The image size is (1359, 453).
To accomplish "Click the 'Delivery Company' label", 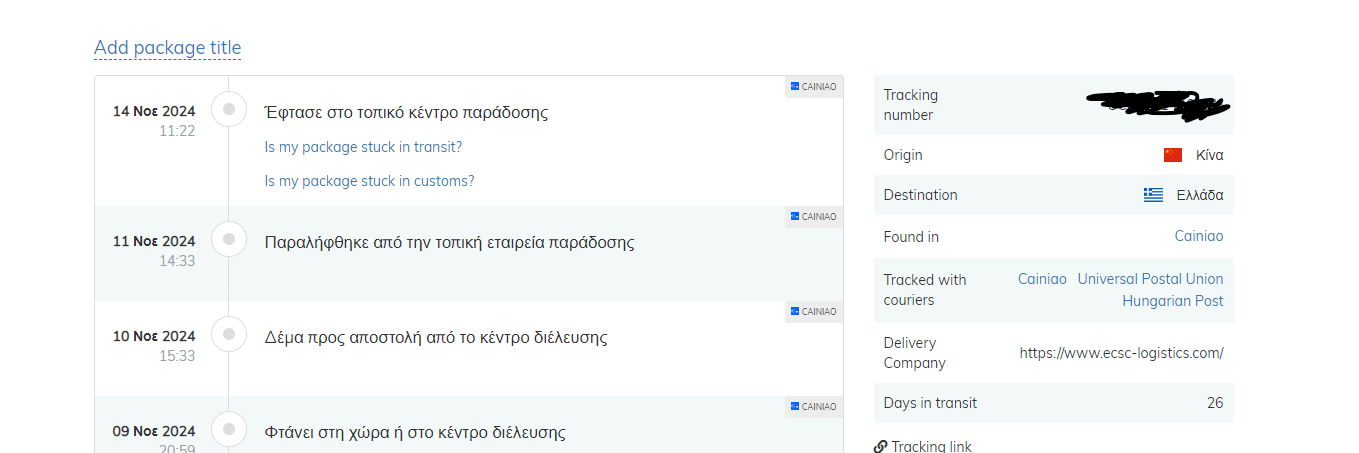I will 915,353.
